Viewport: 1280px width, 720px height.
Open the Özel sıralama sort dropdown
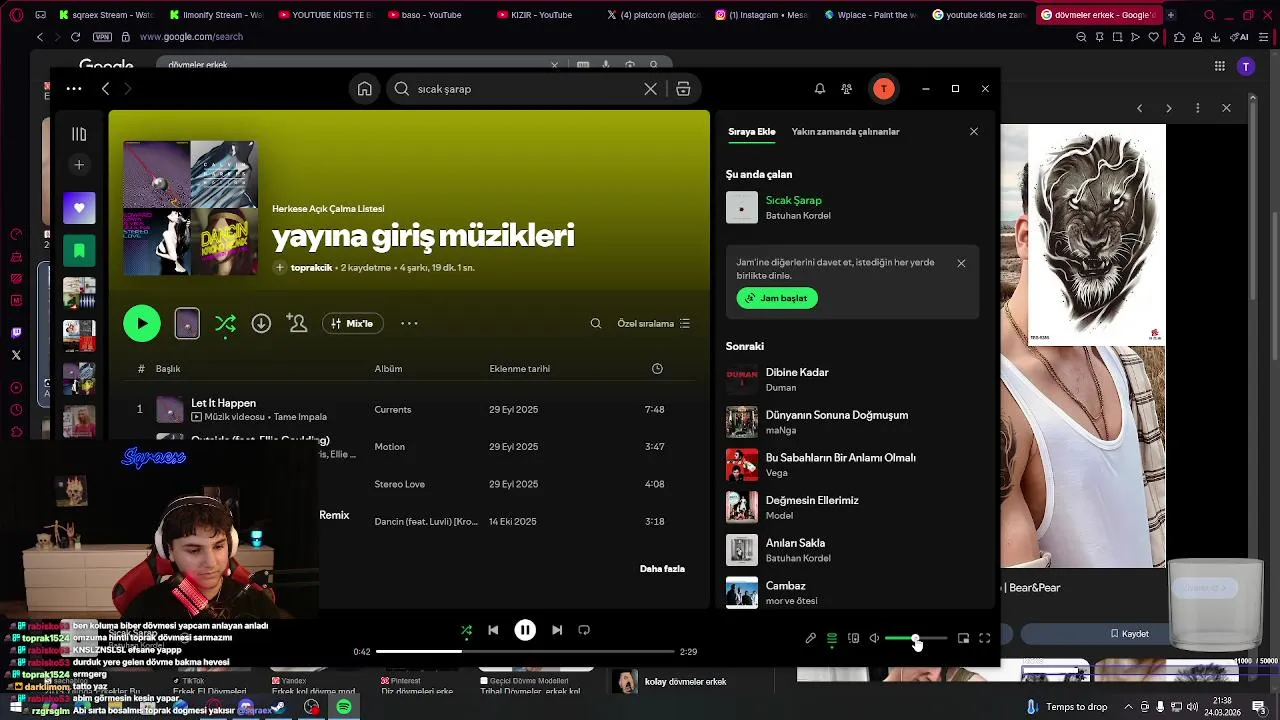[653, 324]
